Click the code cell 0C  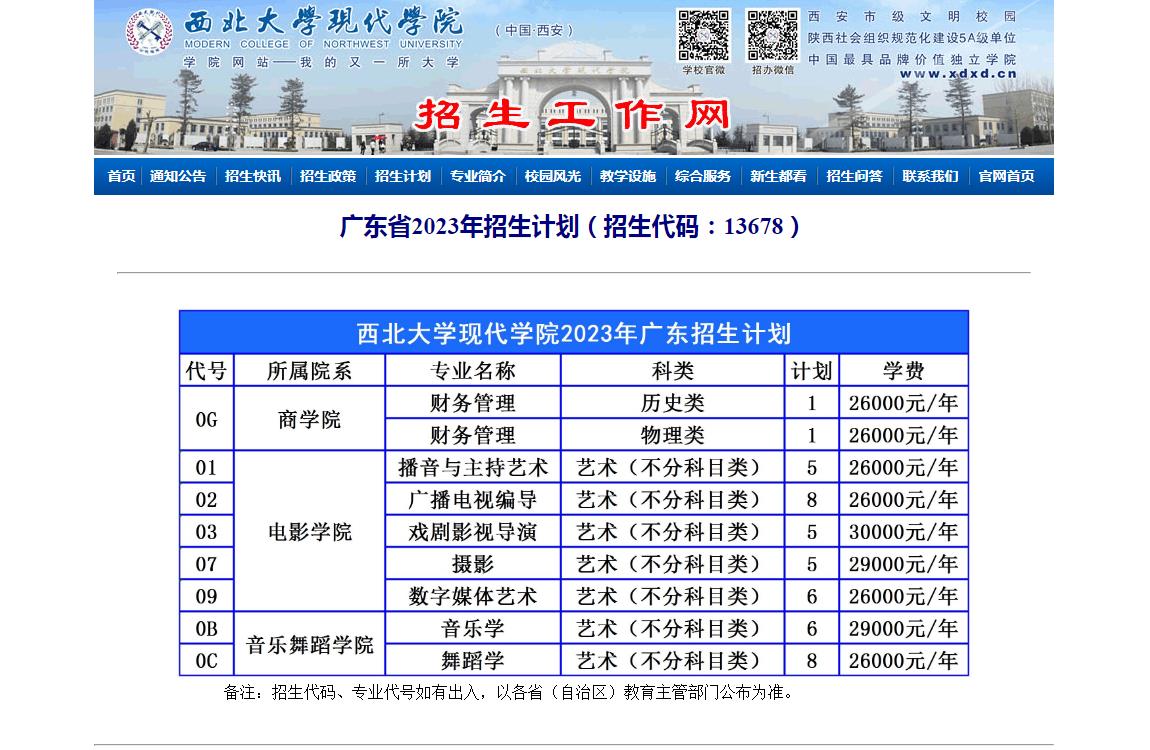pyautogui.click(x=206, y=661)
